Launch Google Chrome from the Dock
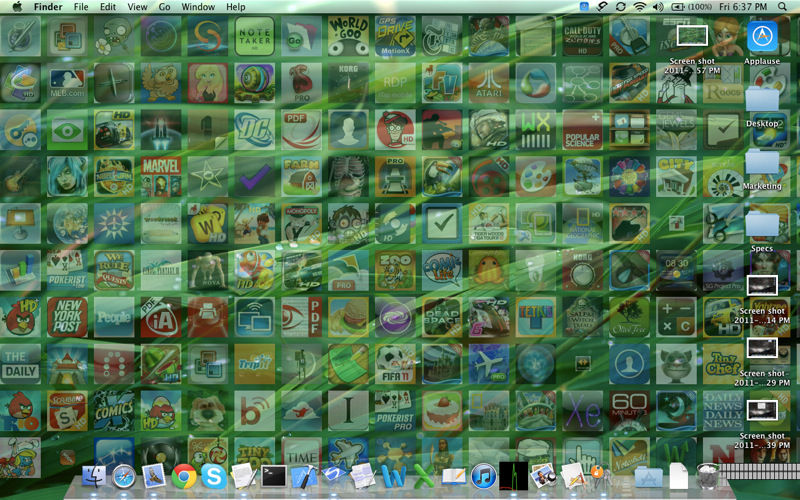 184,477
